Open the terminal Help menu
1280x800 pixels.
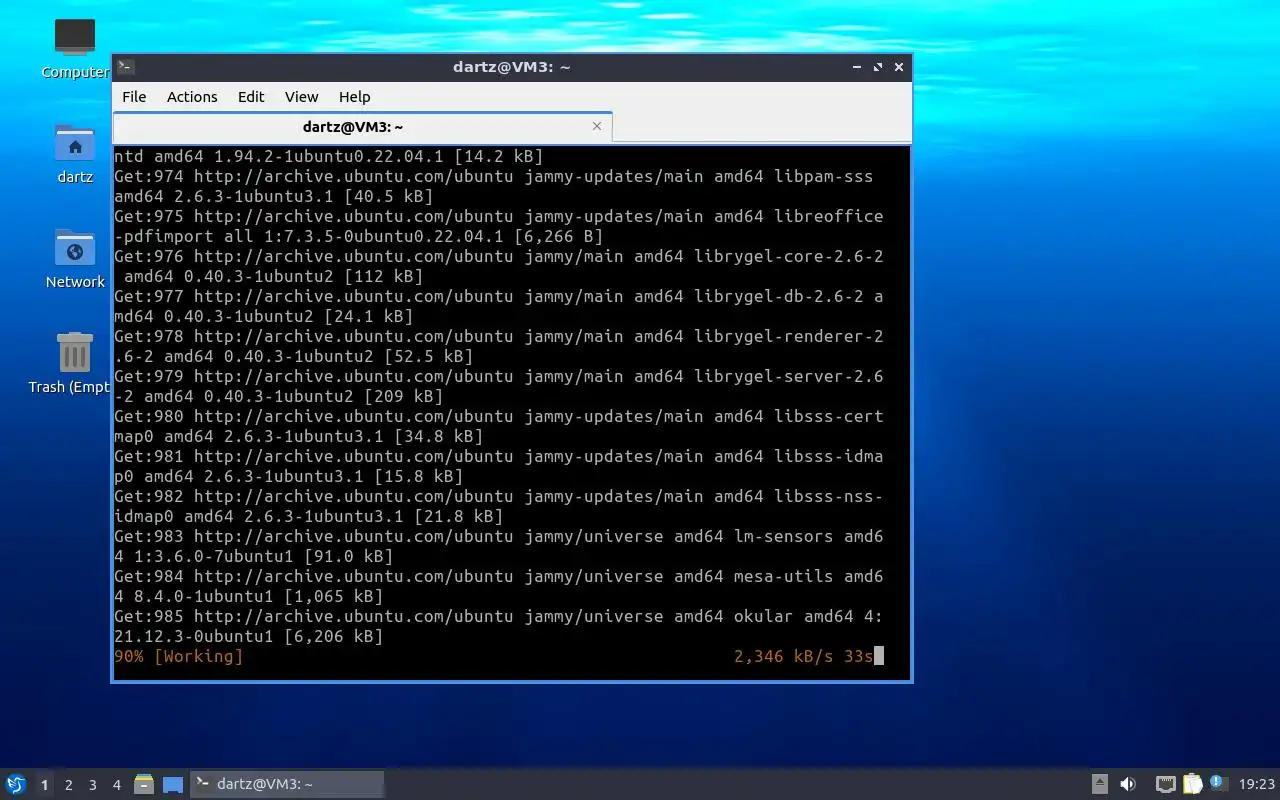click(x=354, y=97)
